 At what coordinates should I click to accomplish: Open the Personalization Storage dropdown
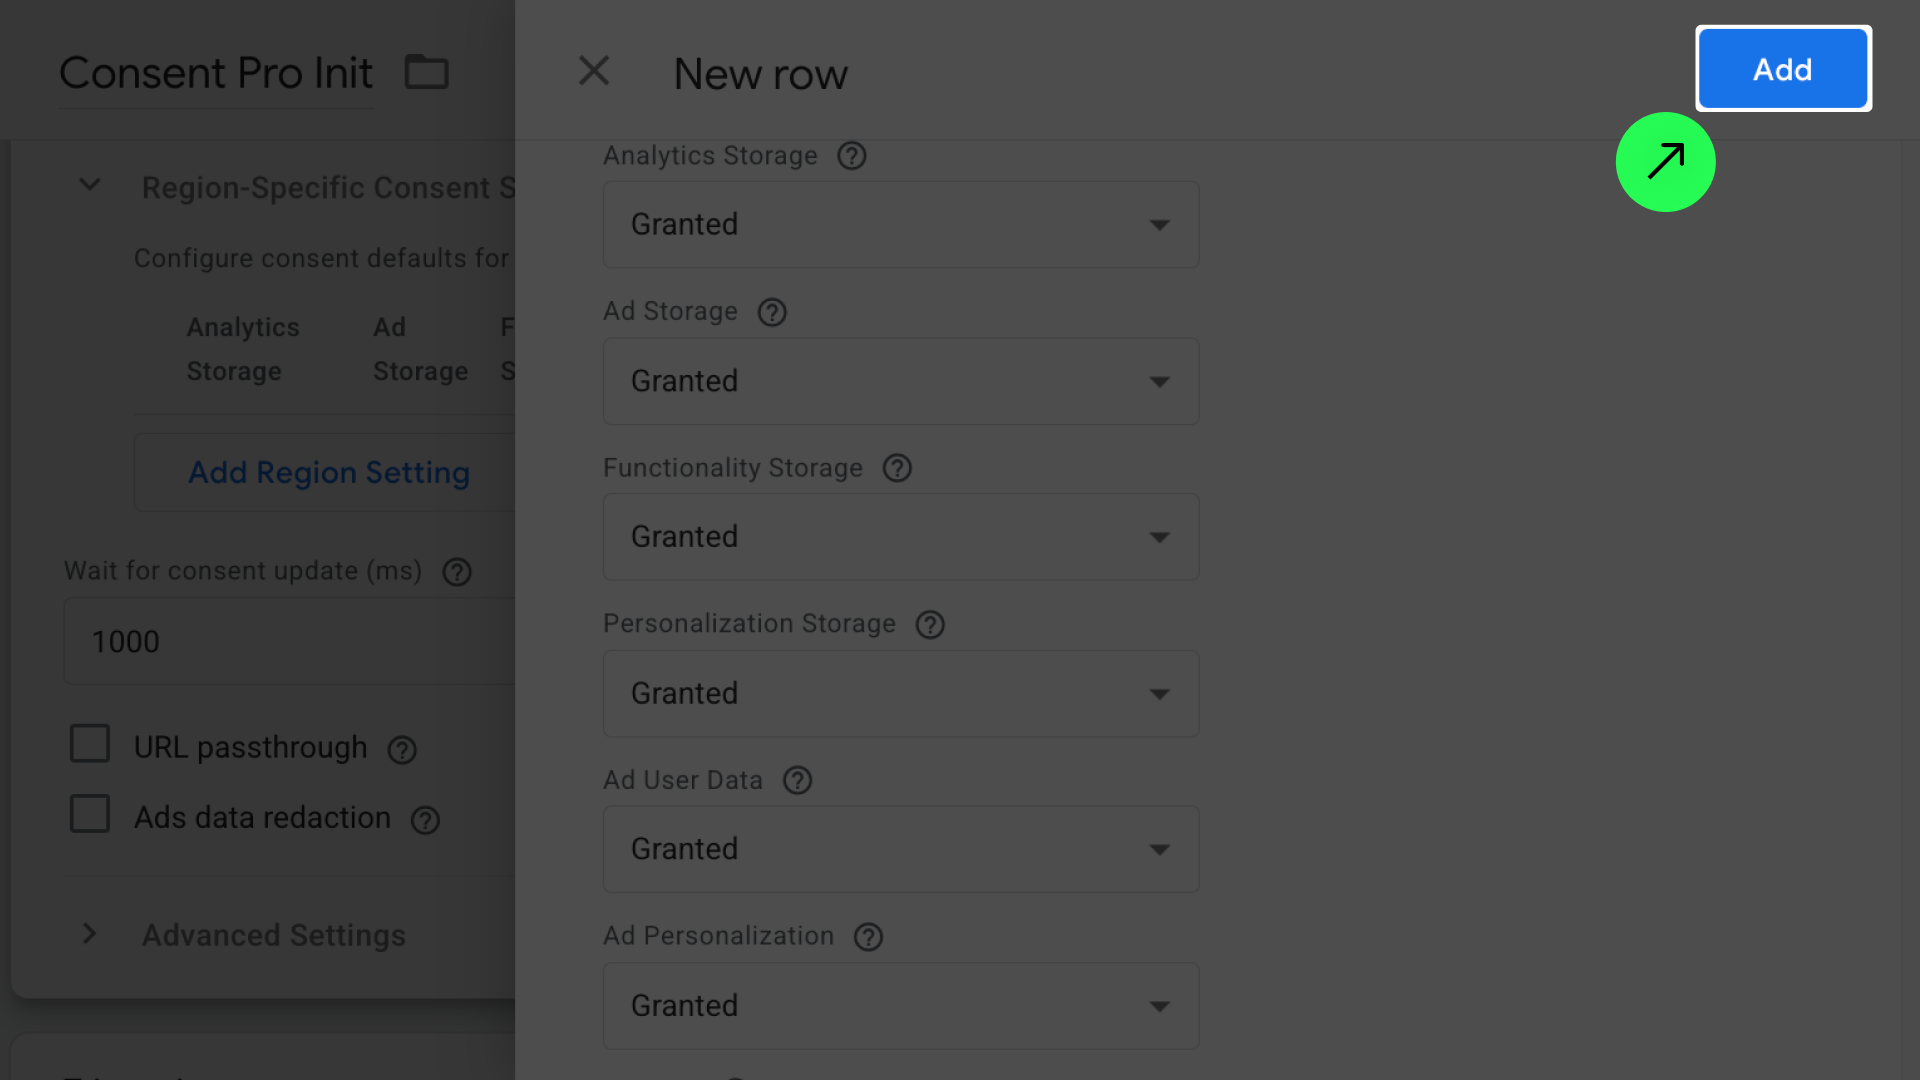pyautogui.click(x=900, y=694)
